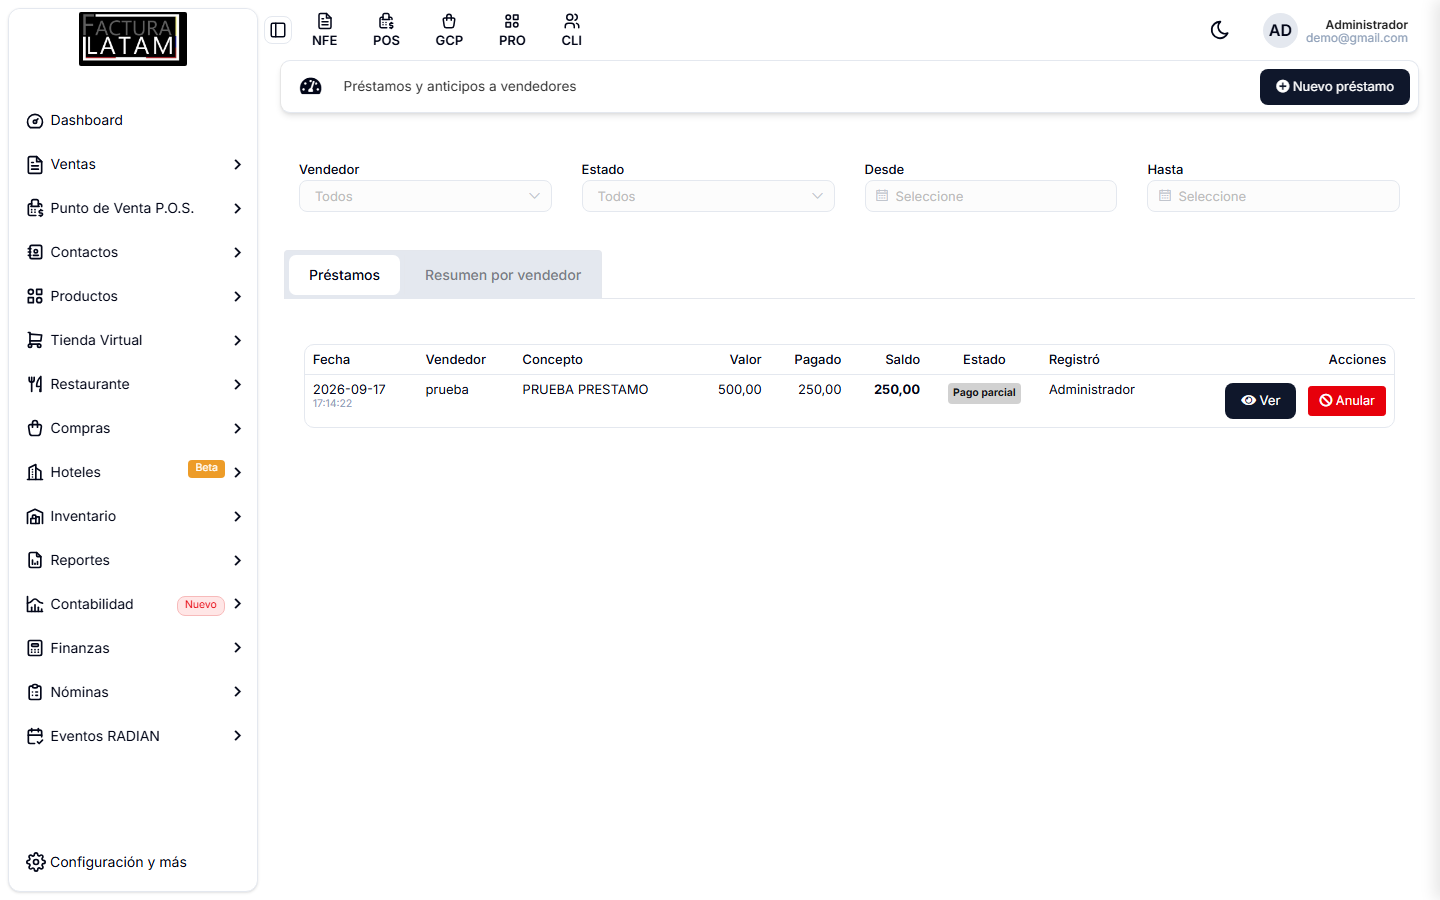The image size is (1440, 900).
Task: Expand the Ventas menu
Action: tap(133, 164)
